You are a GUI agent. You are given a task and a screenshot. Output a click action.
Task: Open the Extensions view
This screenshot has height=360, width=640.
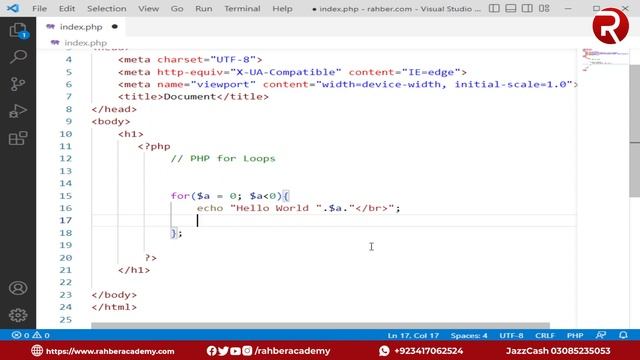[18, 138]
